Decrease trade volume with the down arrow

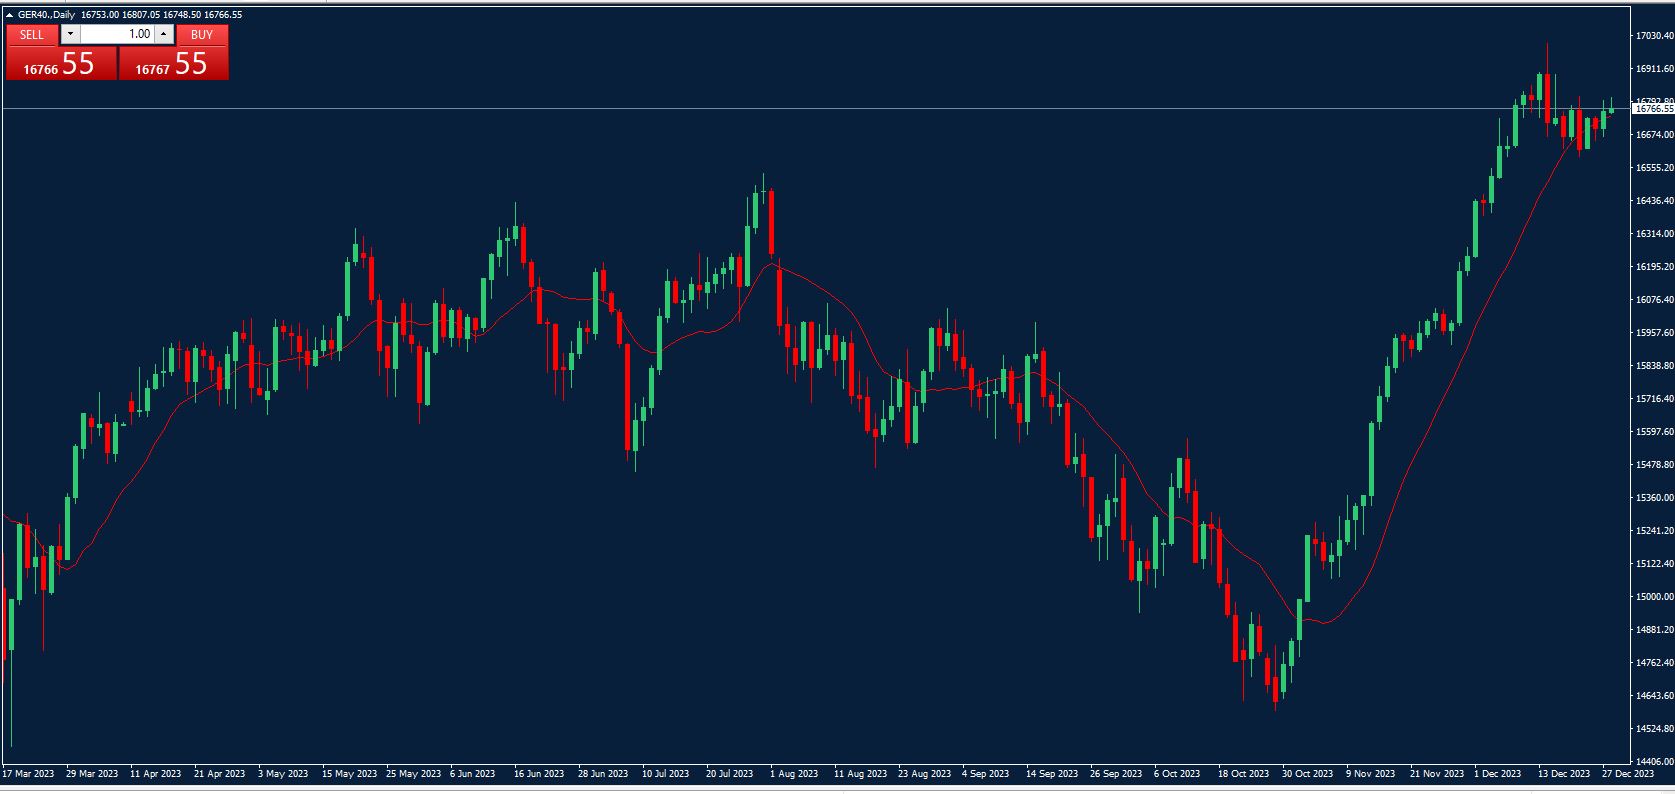coord(70,34)
